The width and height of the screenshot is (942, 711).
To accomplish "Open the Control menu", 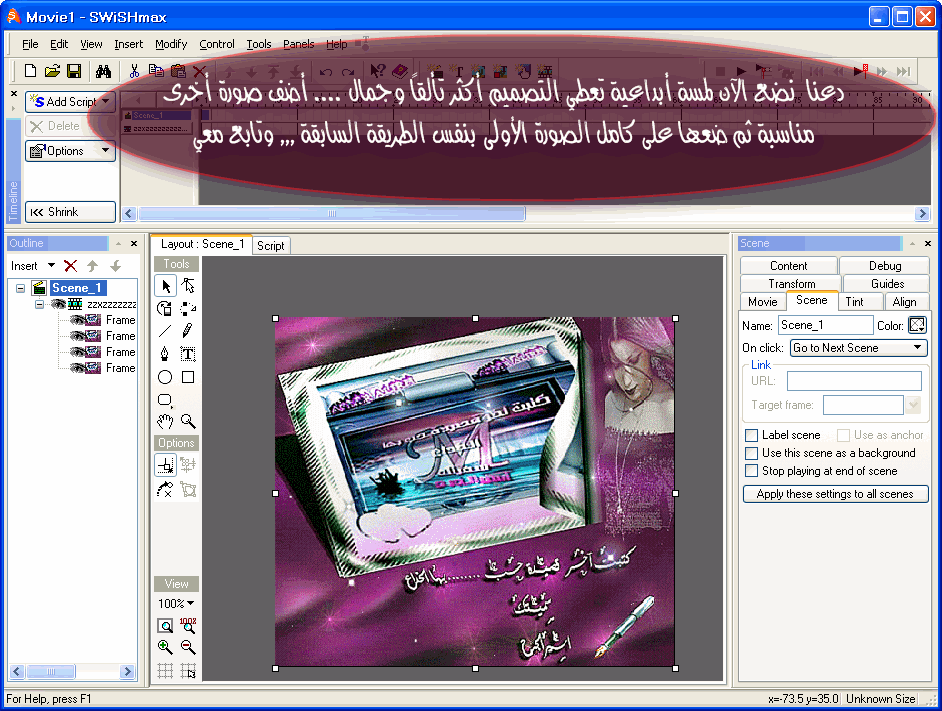I will [x=217, y=44].
